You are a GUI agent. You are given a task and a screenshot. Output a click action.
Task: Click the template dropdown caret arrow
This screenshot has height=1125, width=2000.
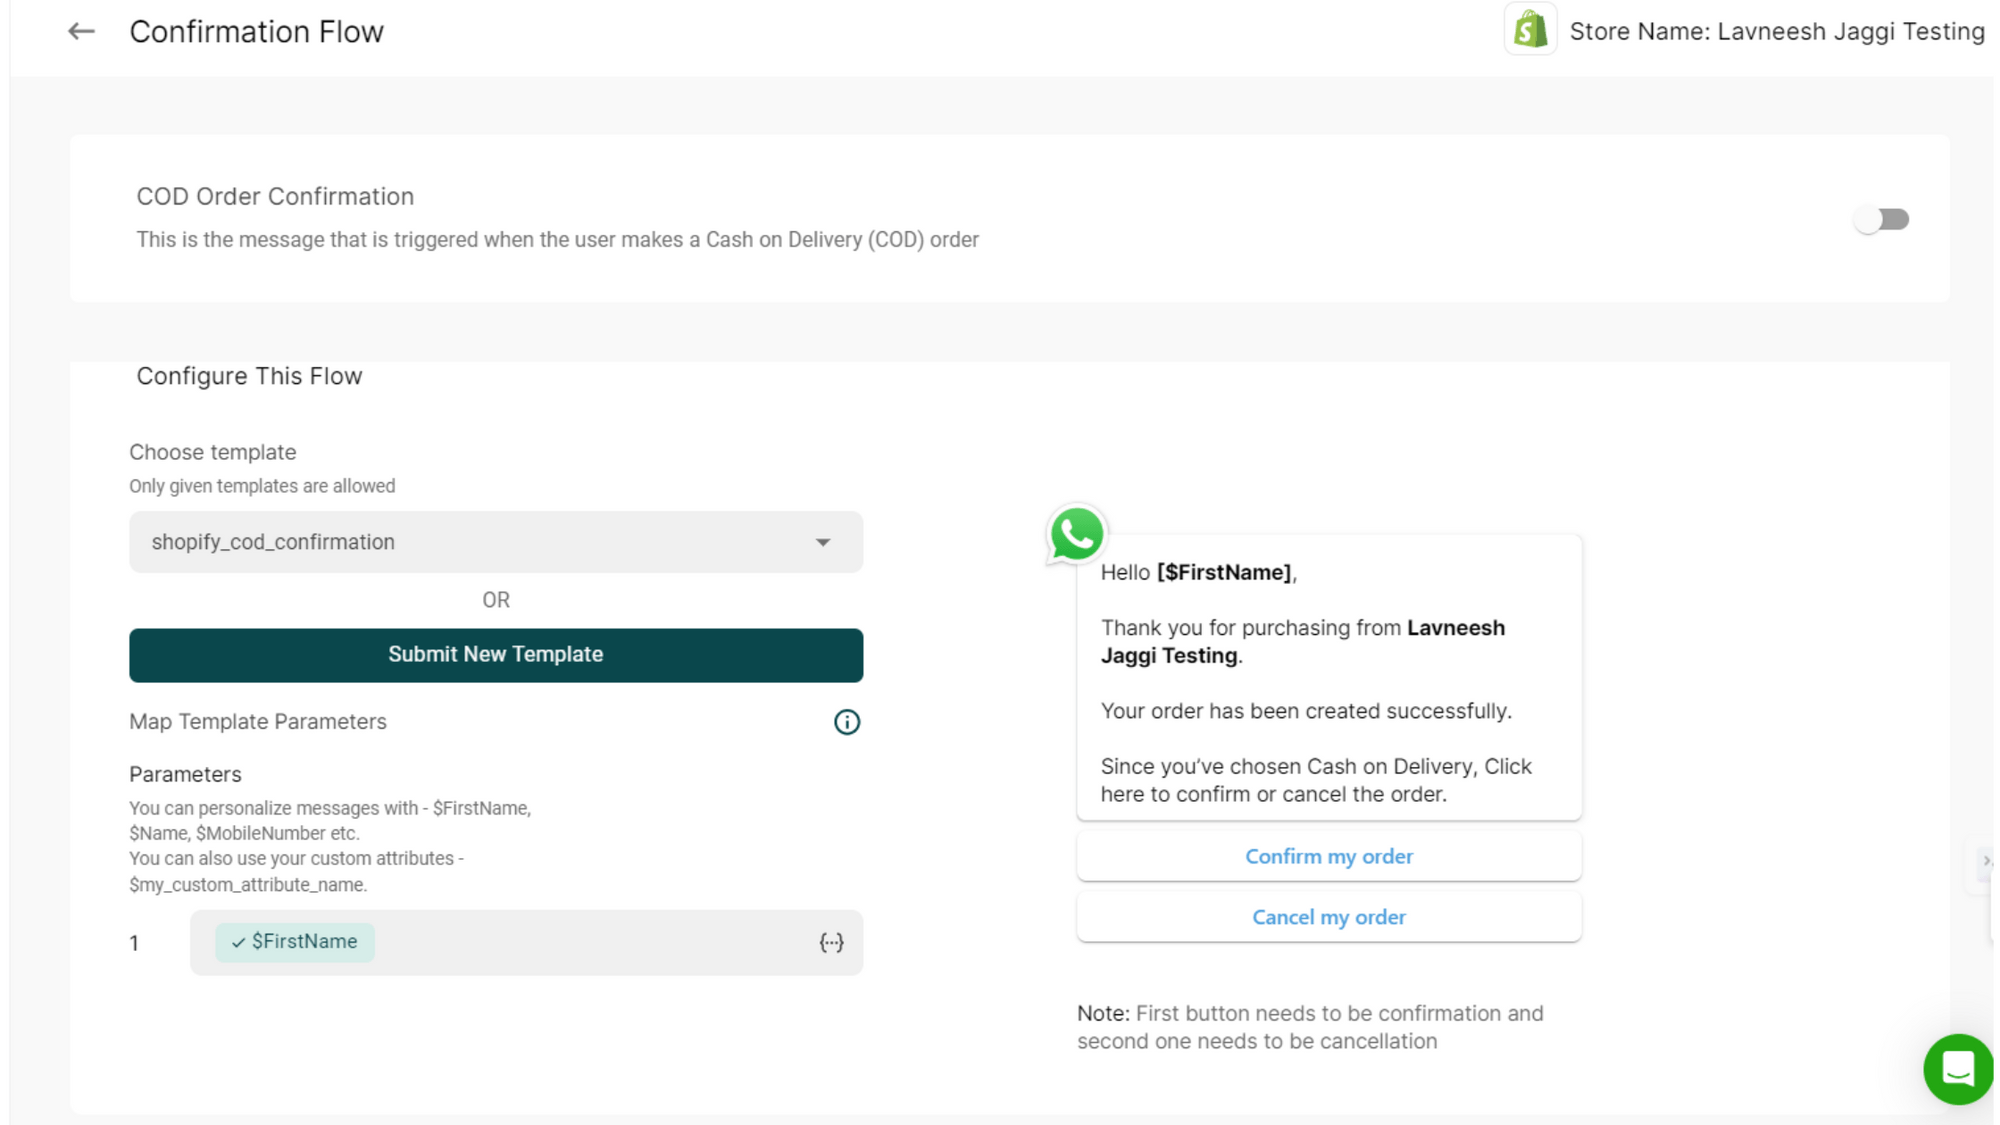(x=823, y=542)
